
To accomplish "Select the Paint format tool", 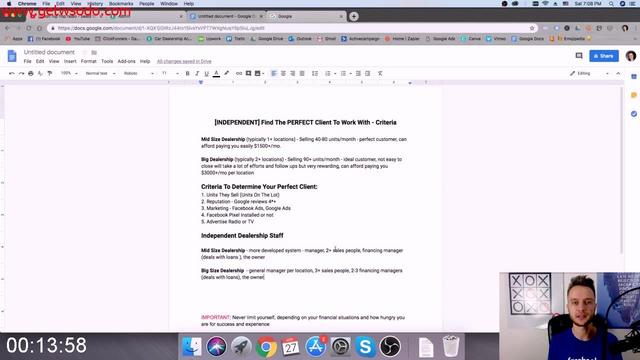I will (50, 73).
